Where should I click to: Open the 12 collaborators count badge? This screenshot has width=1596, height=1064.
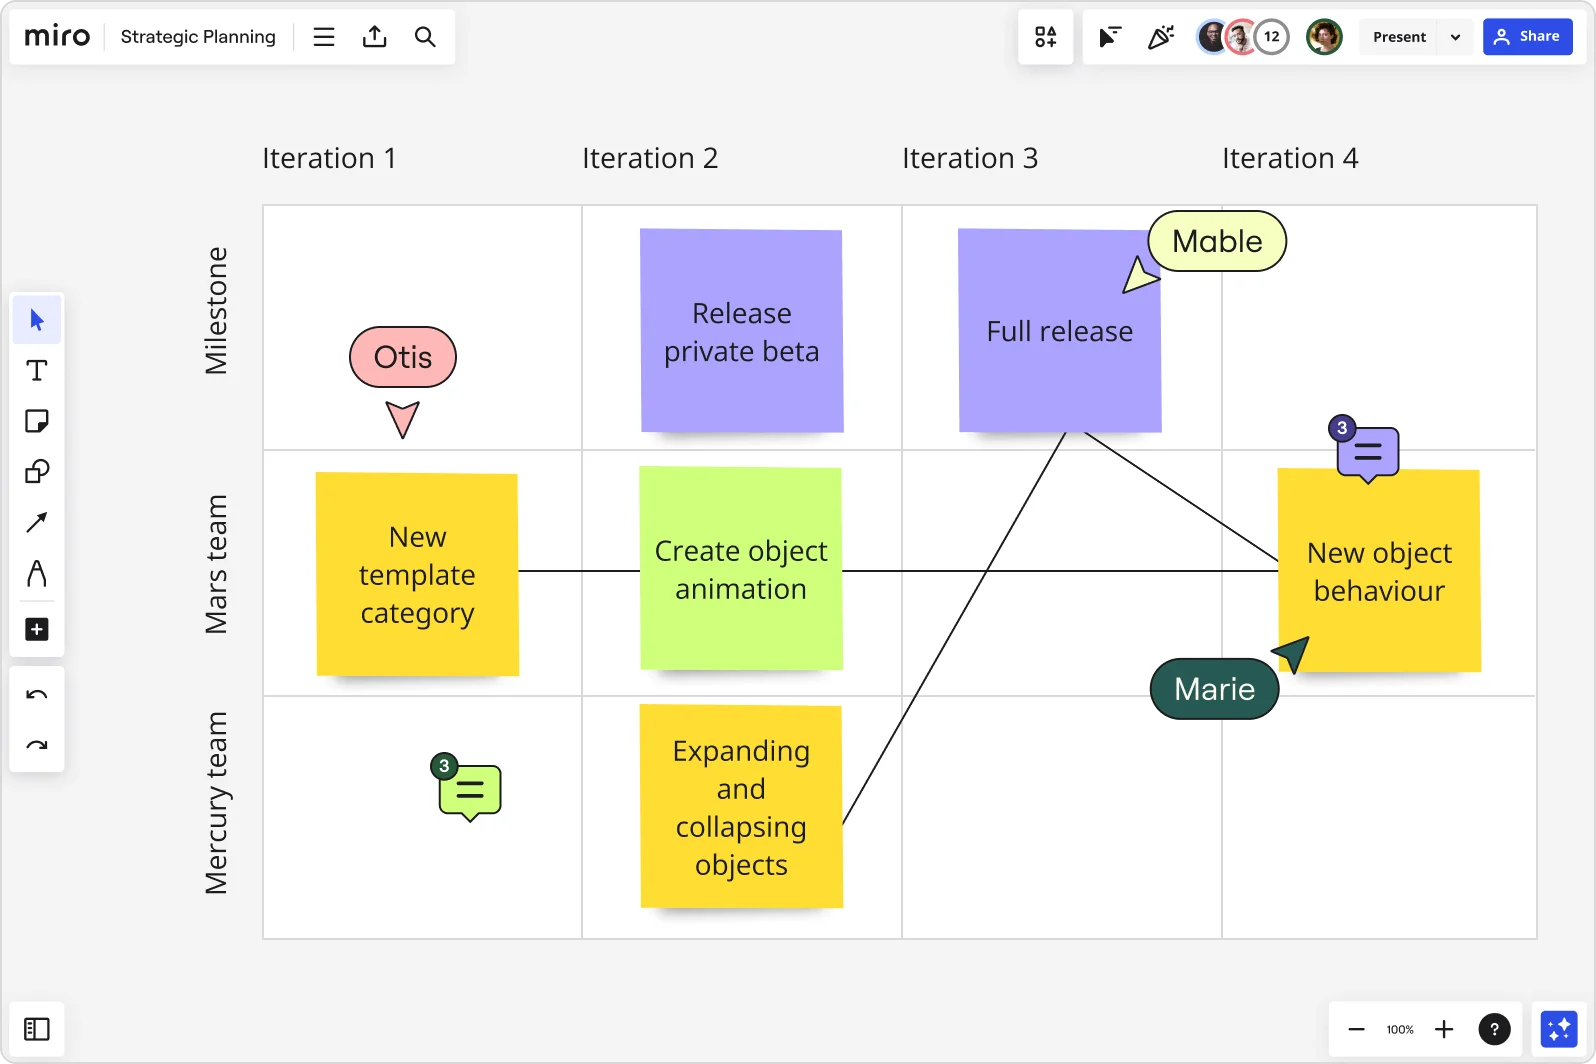(1271, 37)
